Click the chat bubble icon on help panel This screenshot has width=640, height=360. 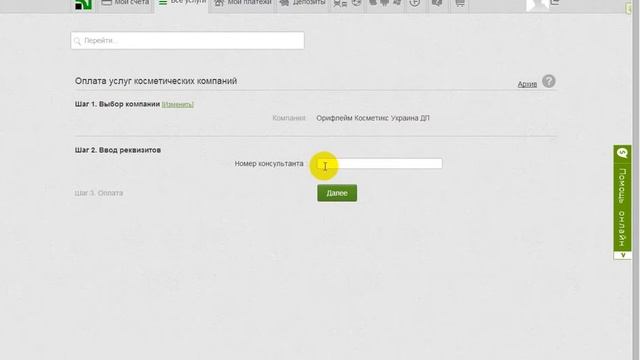622,153
